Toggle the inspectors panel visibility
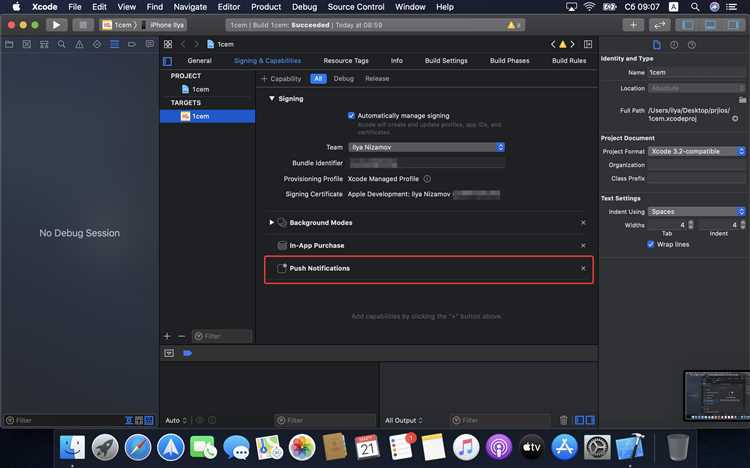Viewport: 750px width, 468px height. click(737, 24)
